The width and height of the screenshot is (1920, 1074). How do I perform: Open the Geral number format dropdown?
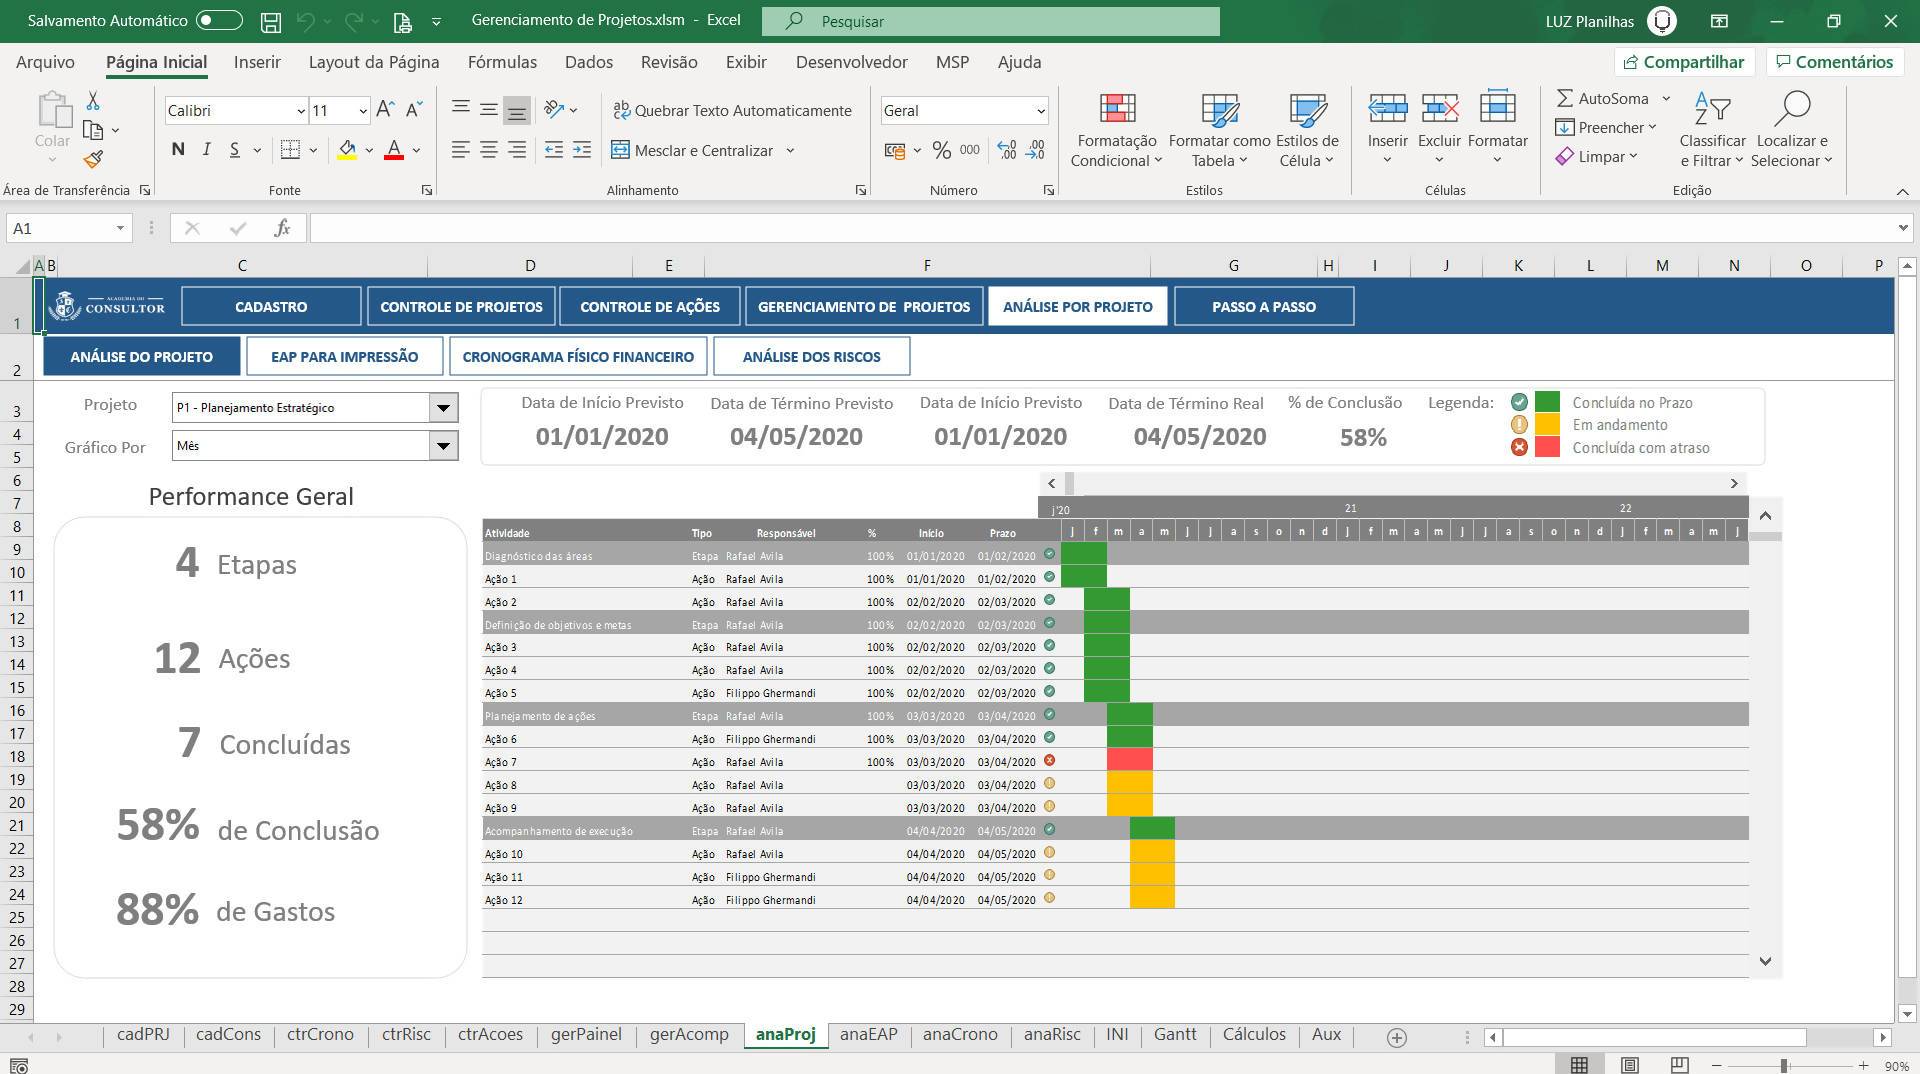1040,111
